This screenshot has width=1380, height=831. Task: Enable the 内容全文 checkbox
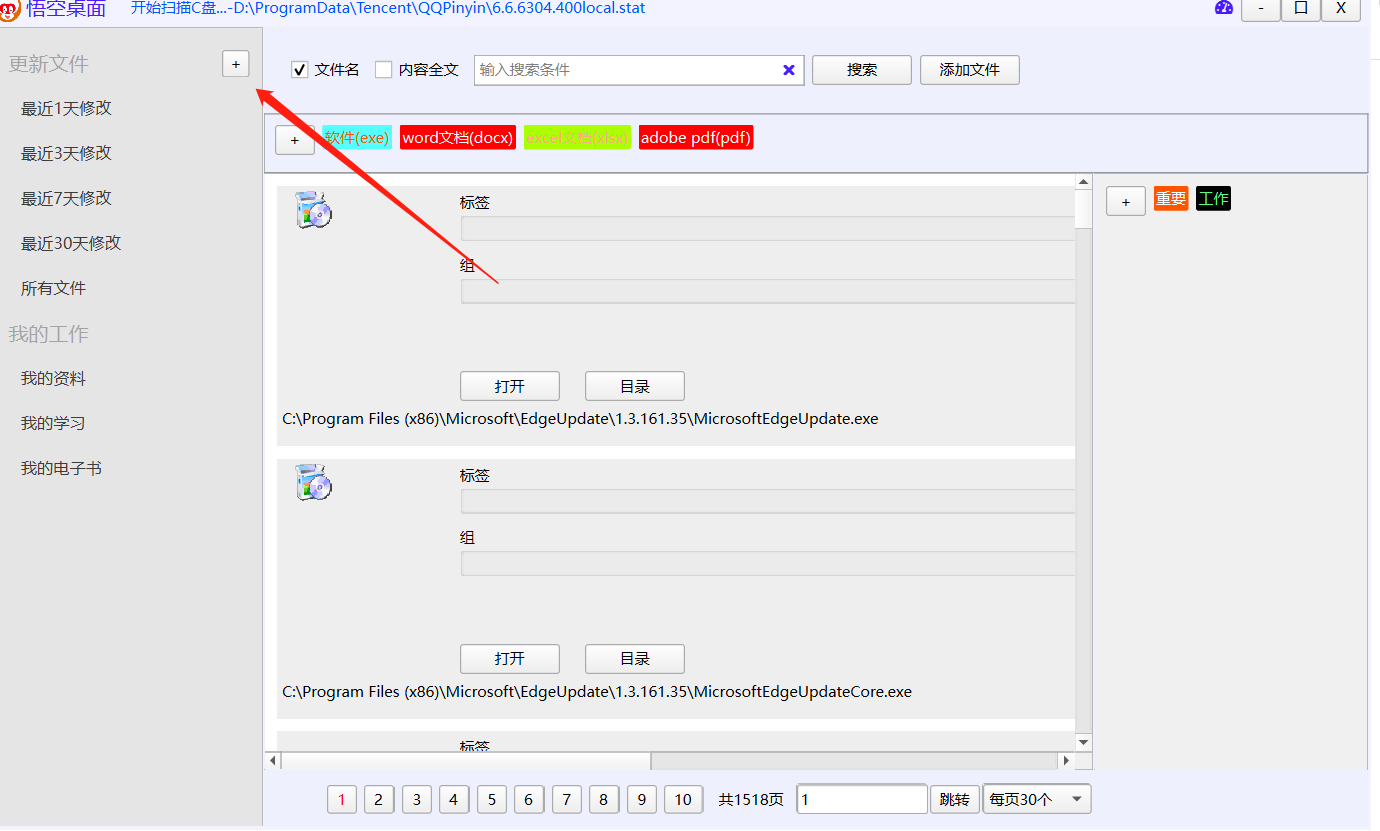[x=383, y=70]
